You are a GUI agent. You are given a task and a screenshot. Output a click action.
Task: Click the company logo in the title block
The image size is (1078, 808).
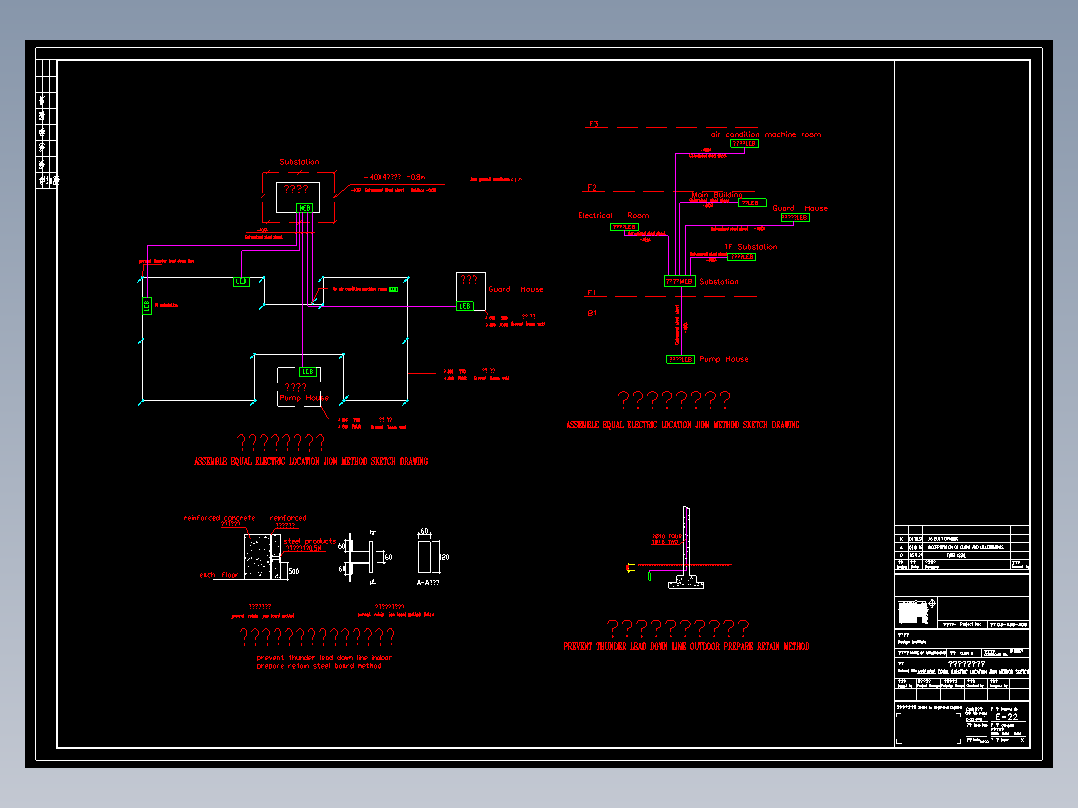[916, 611]
